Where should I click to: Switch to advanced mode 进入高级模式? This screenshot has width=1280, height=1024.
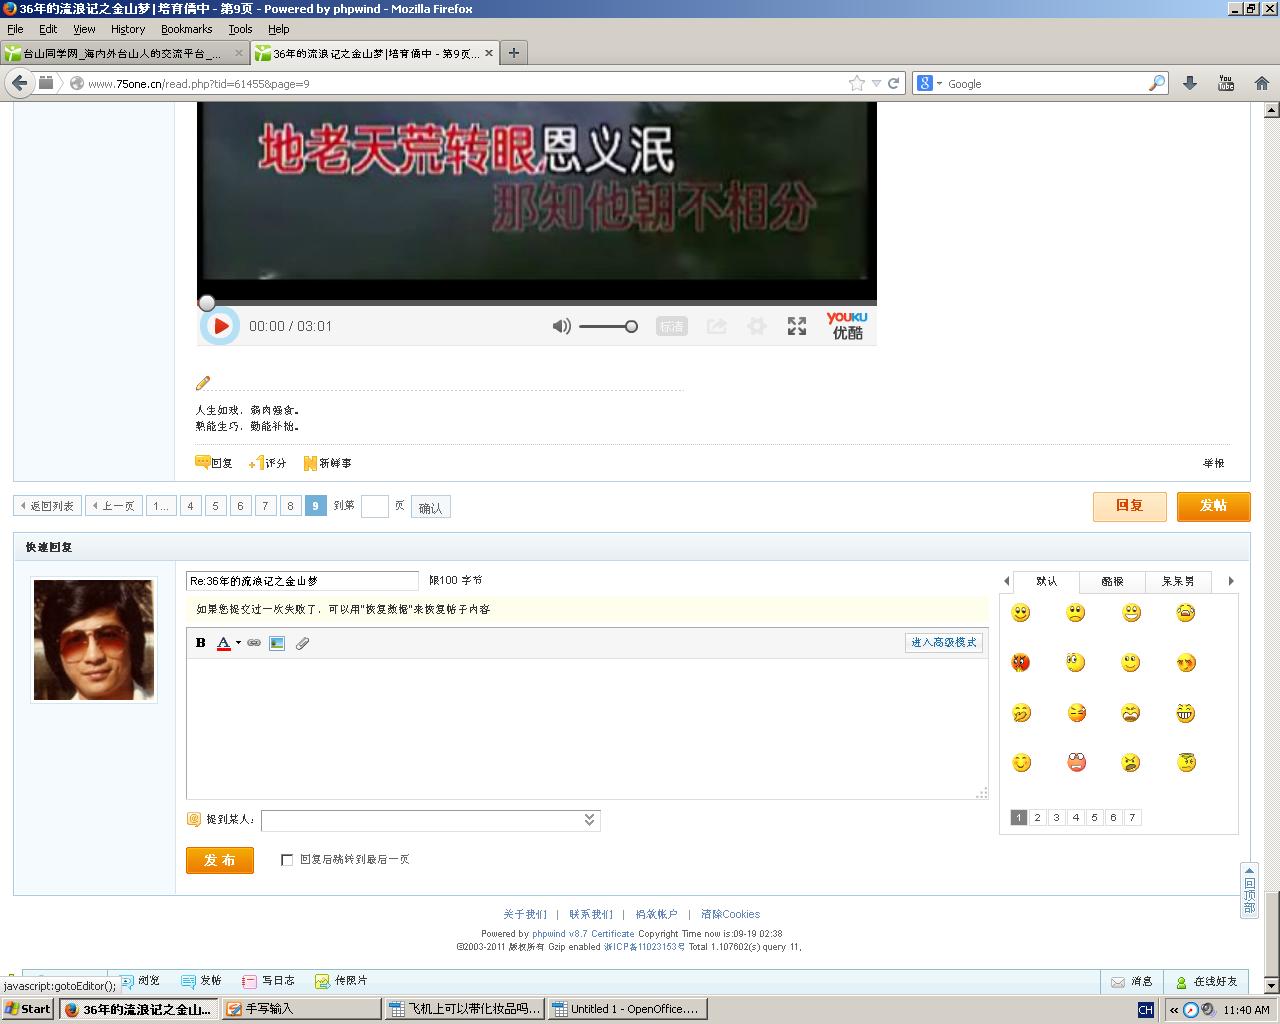[943, 643]
